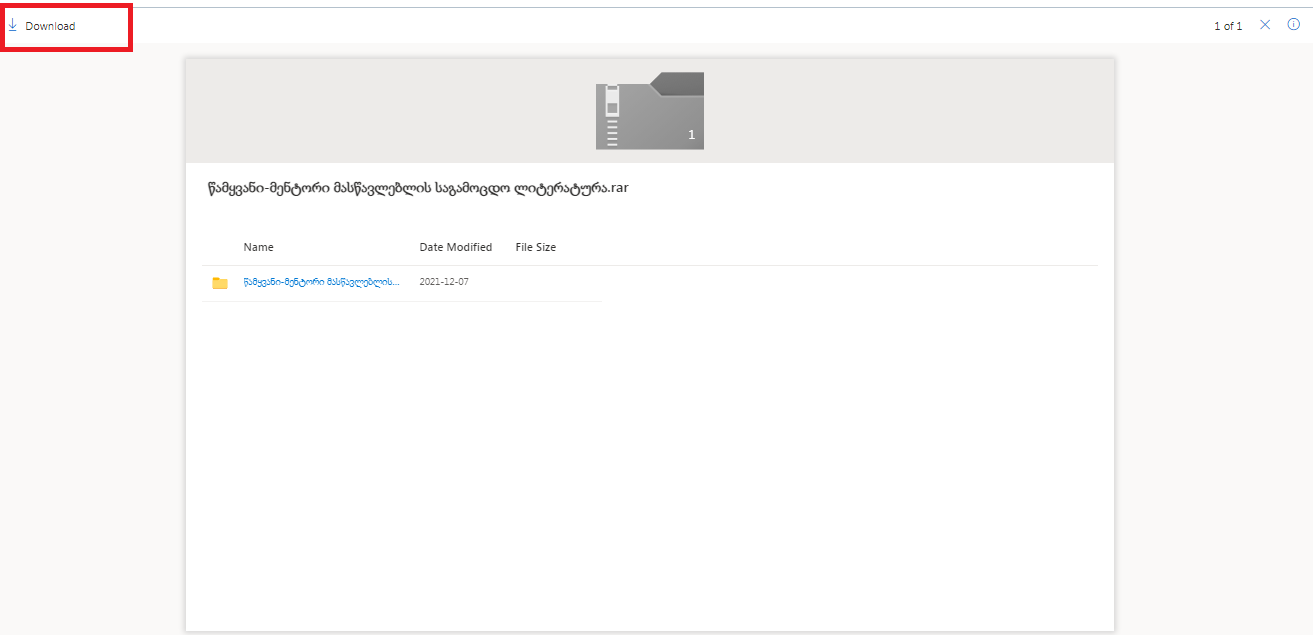Close the file preview with the X
The width and height of the screenshot is (1313, 635).
[1265, 25]
